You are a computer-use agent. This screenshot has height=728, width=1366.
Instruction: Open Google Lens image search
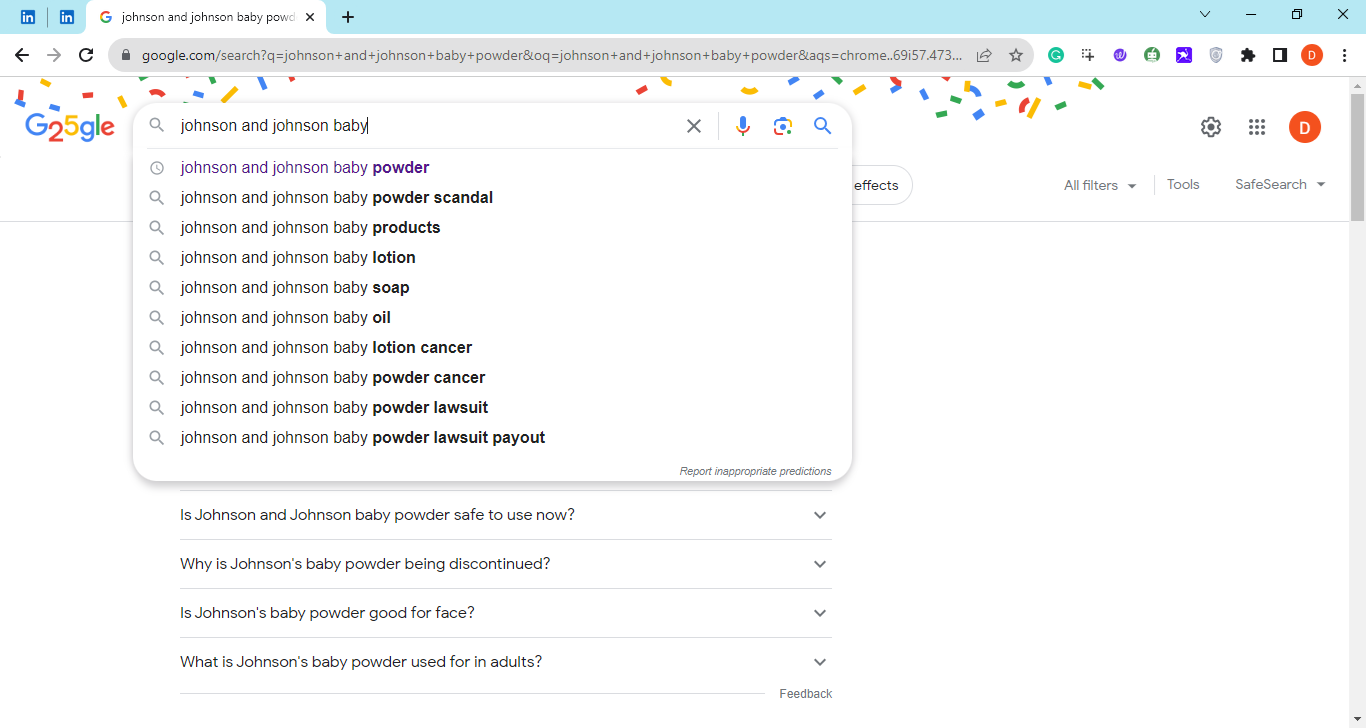point(782,126)
